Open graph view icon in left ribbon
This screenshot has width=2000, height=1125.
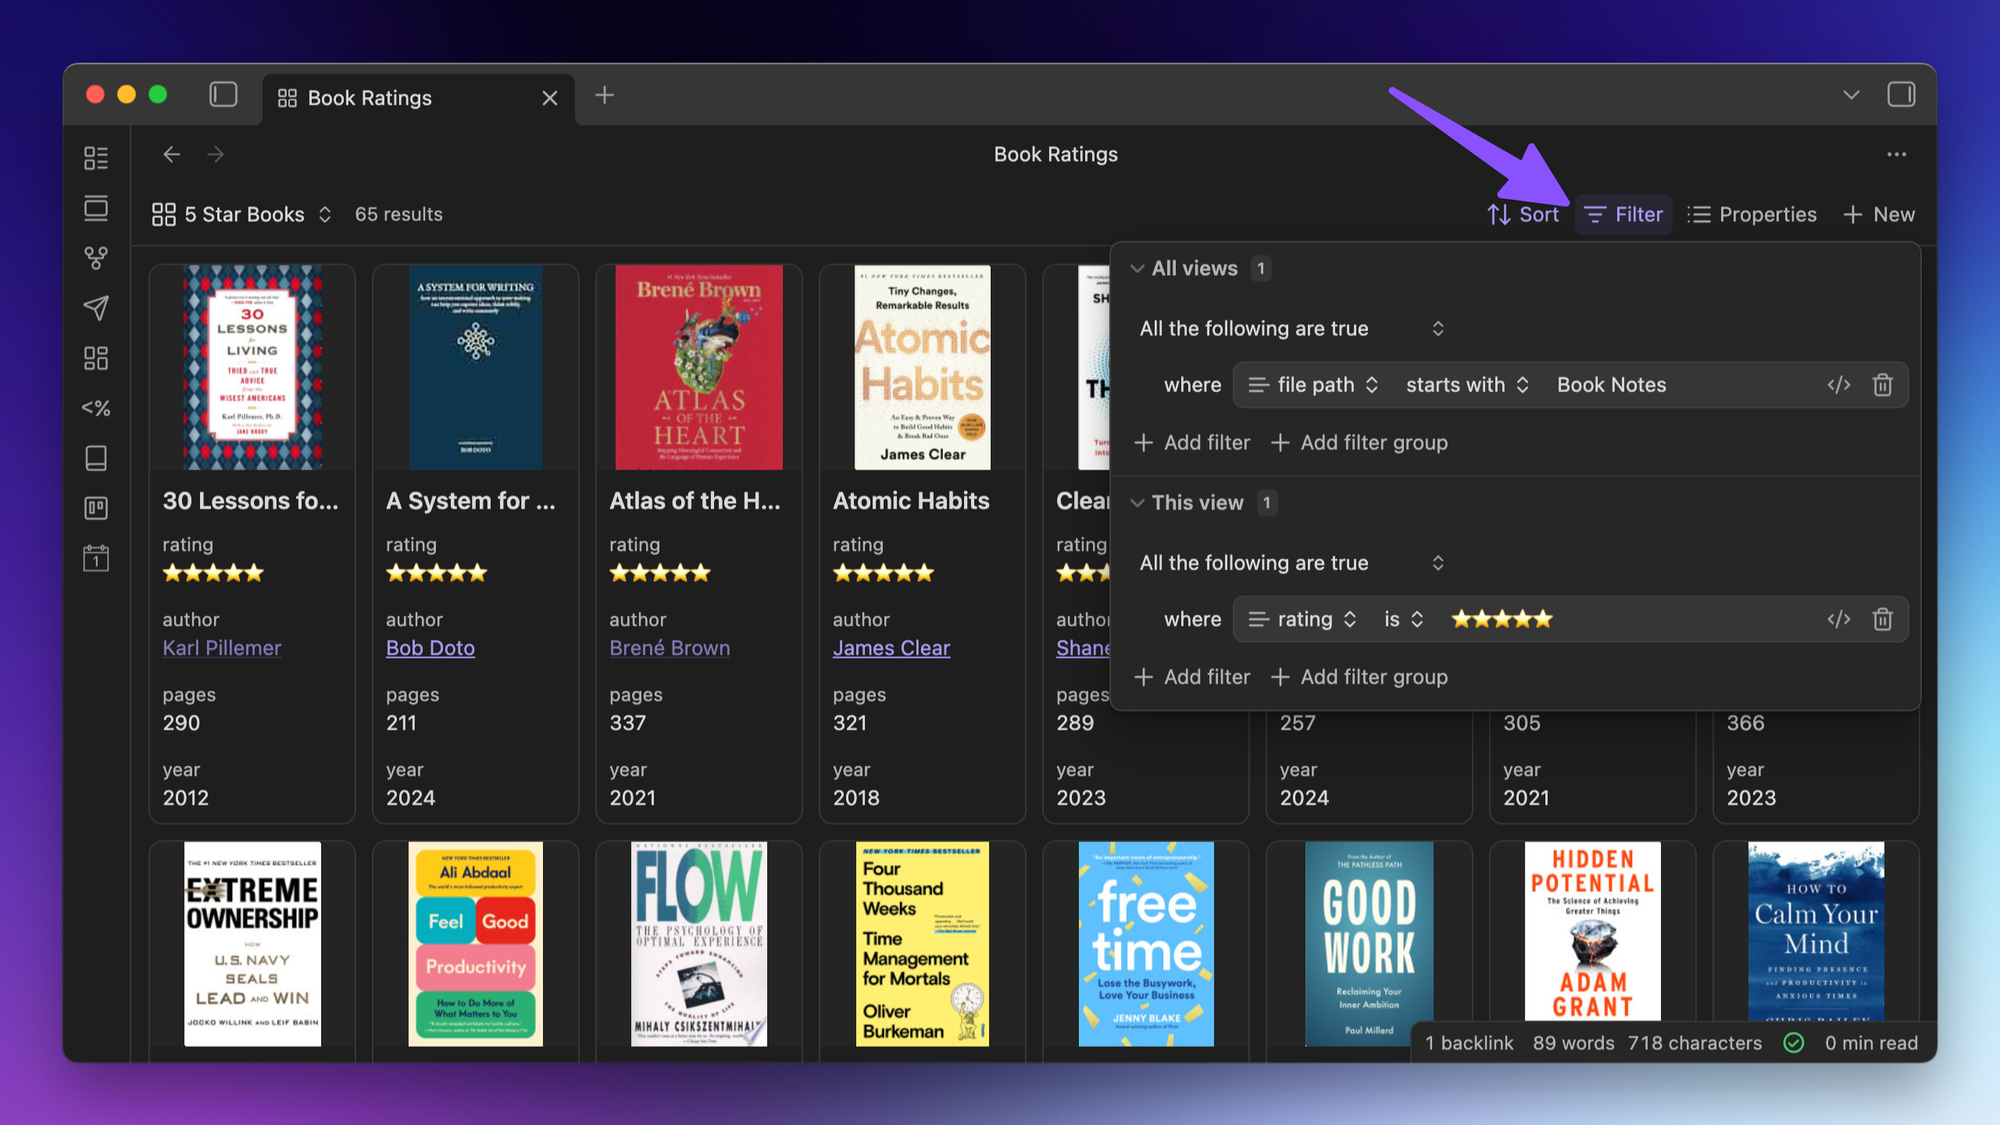tap(96, 258)
